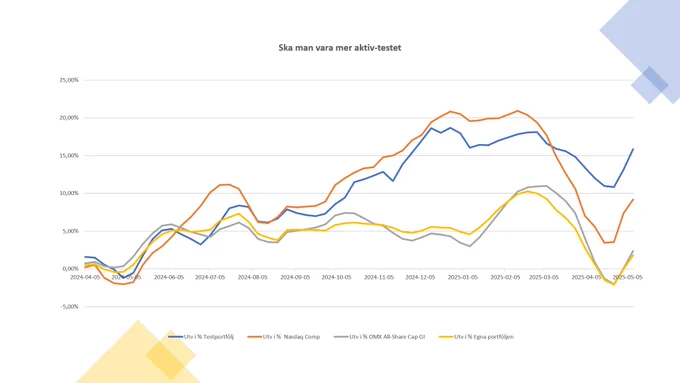Click the chart title 'Ska man vara mer aktiv-testet'

click(340, 48)
